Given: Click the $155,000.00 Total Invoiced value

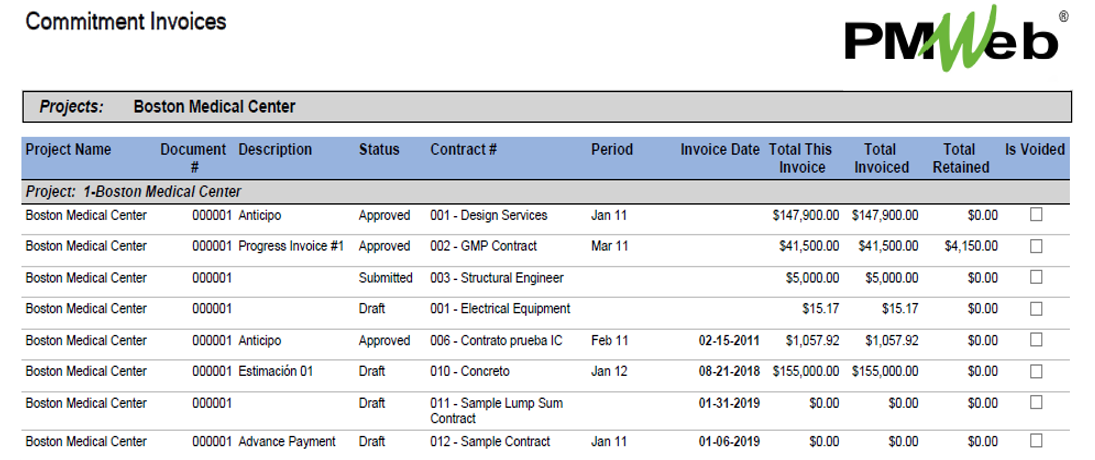Looking at the screenshot, I should 885,371.
